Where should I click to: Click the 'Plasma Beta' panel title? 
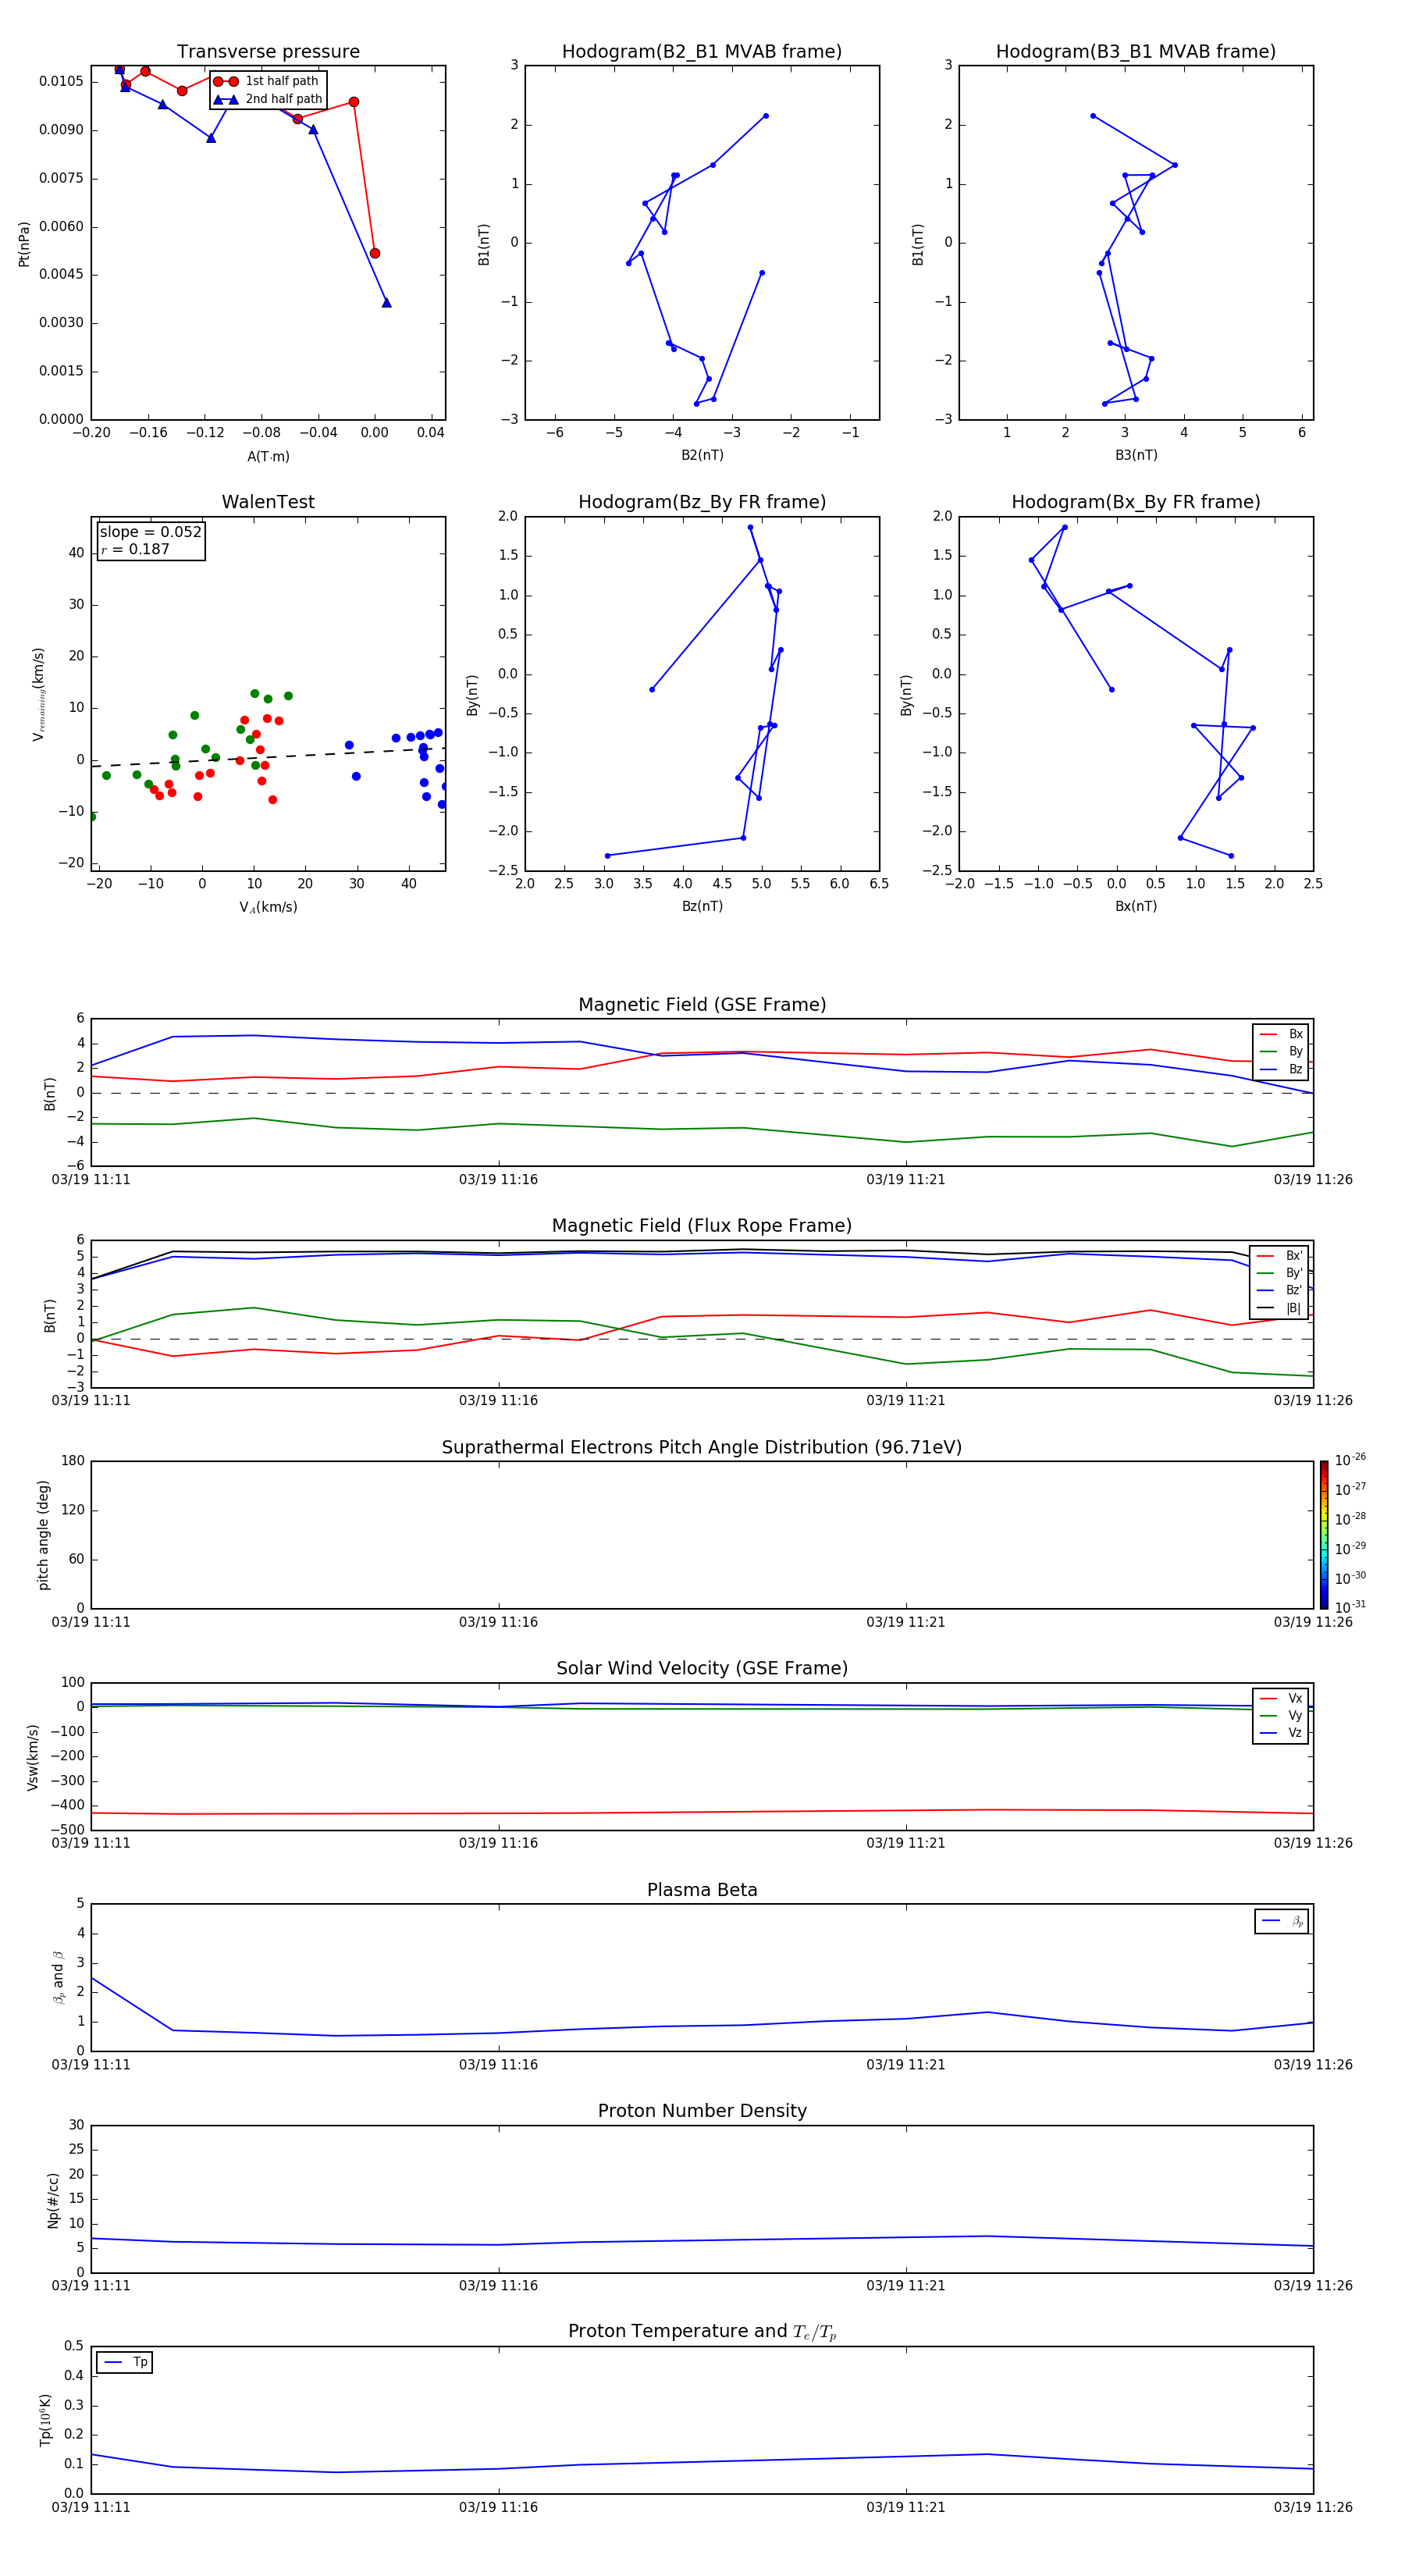(x=702, y=1890)
